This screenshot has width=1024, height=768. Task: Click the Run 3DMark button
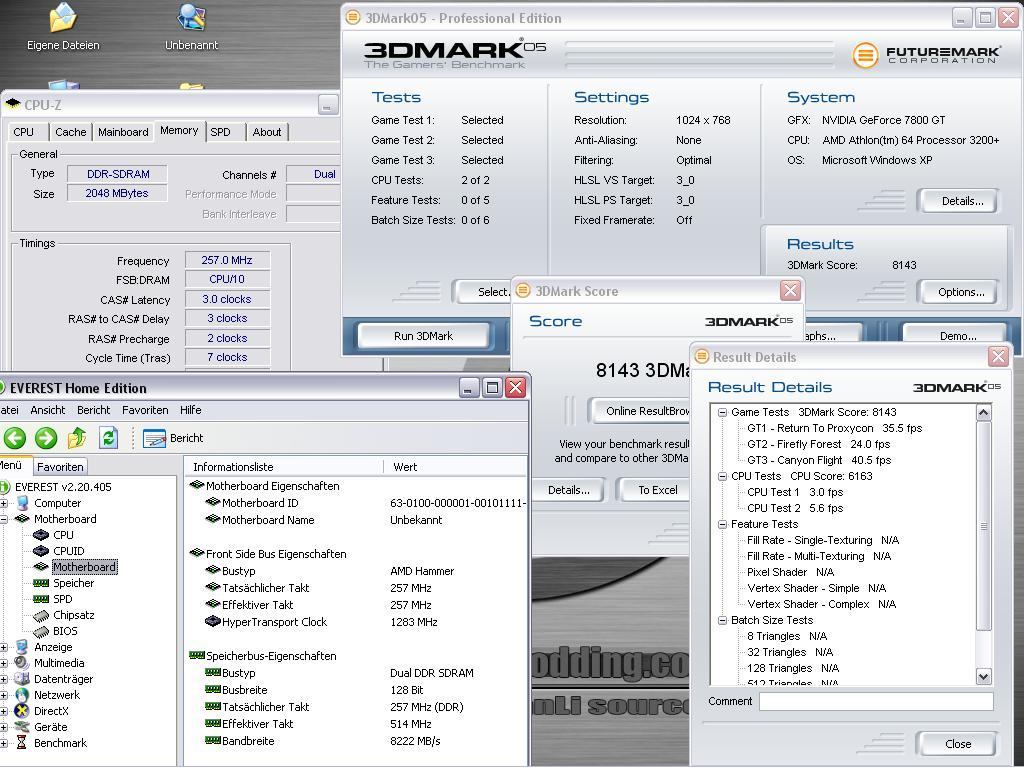[423, 336]
